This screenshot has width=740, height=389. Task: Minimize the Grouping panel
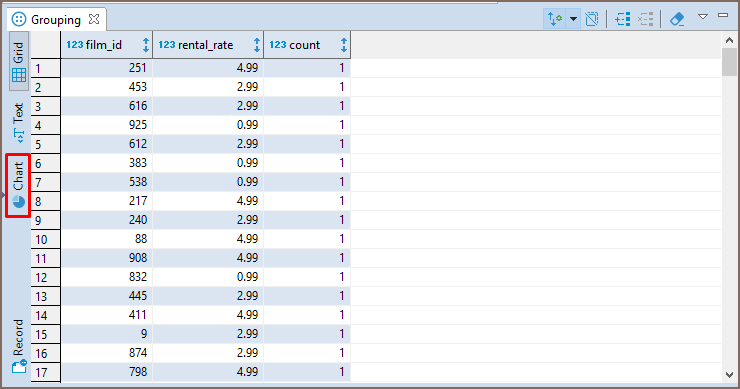point(723,16)
